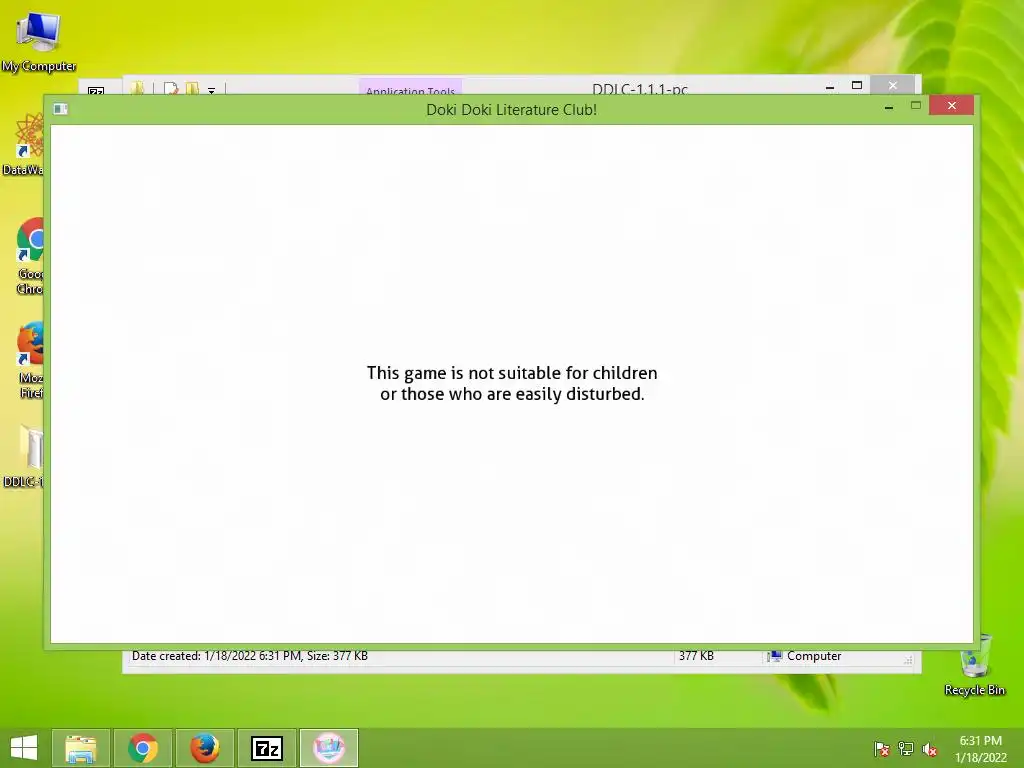Click the muted volume icon in tray
This screenshot has width=1024, height=768.
pyautogui.click(x=930, y=749)
